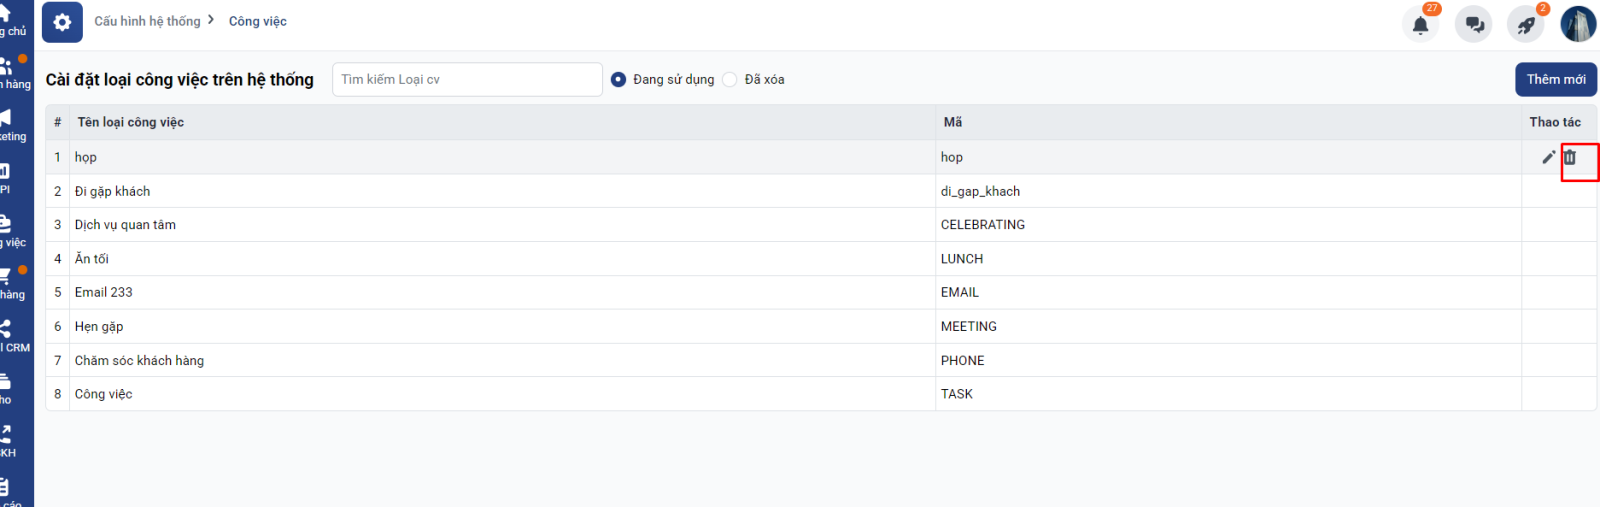Open the briefcase work sidebar icon
The height and width of the screenshot is (507, 1600).
6,224
